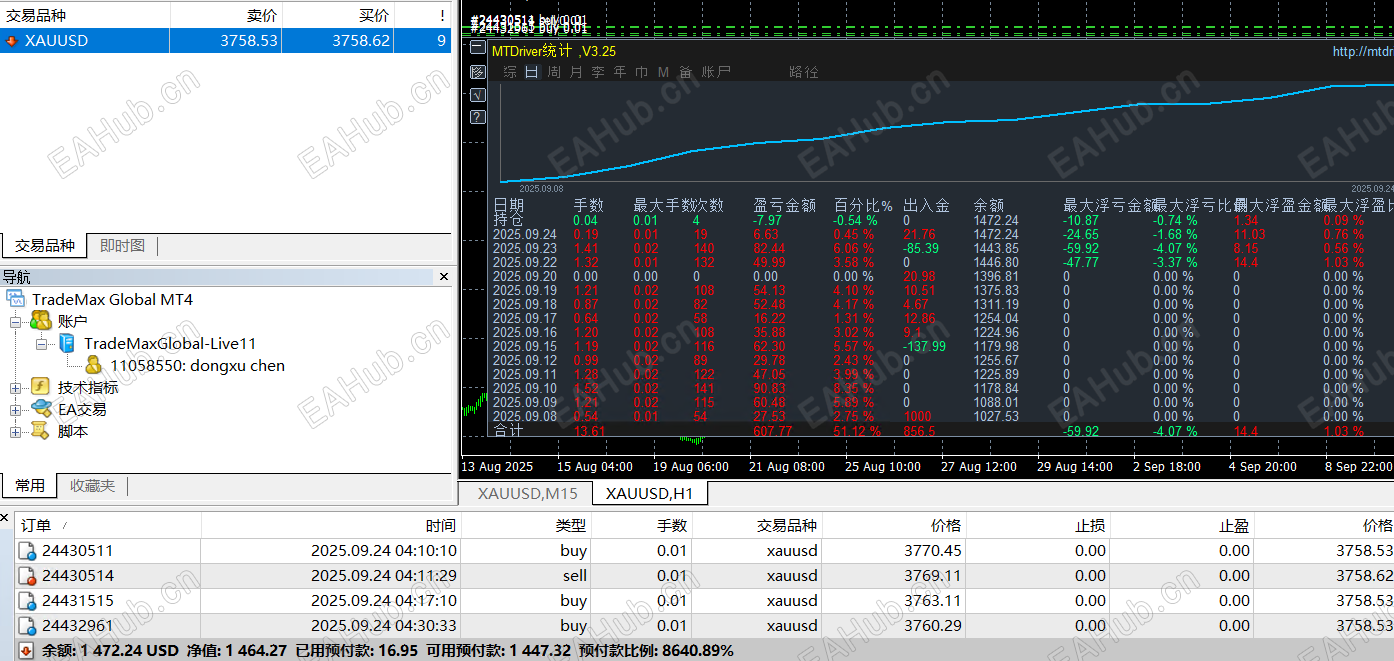The height and width of the screenshot is (661, 1394).
Task: Click the chart icon beside the MTDriver tabs
Action: [478, 72]
